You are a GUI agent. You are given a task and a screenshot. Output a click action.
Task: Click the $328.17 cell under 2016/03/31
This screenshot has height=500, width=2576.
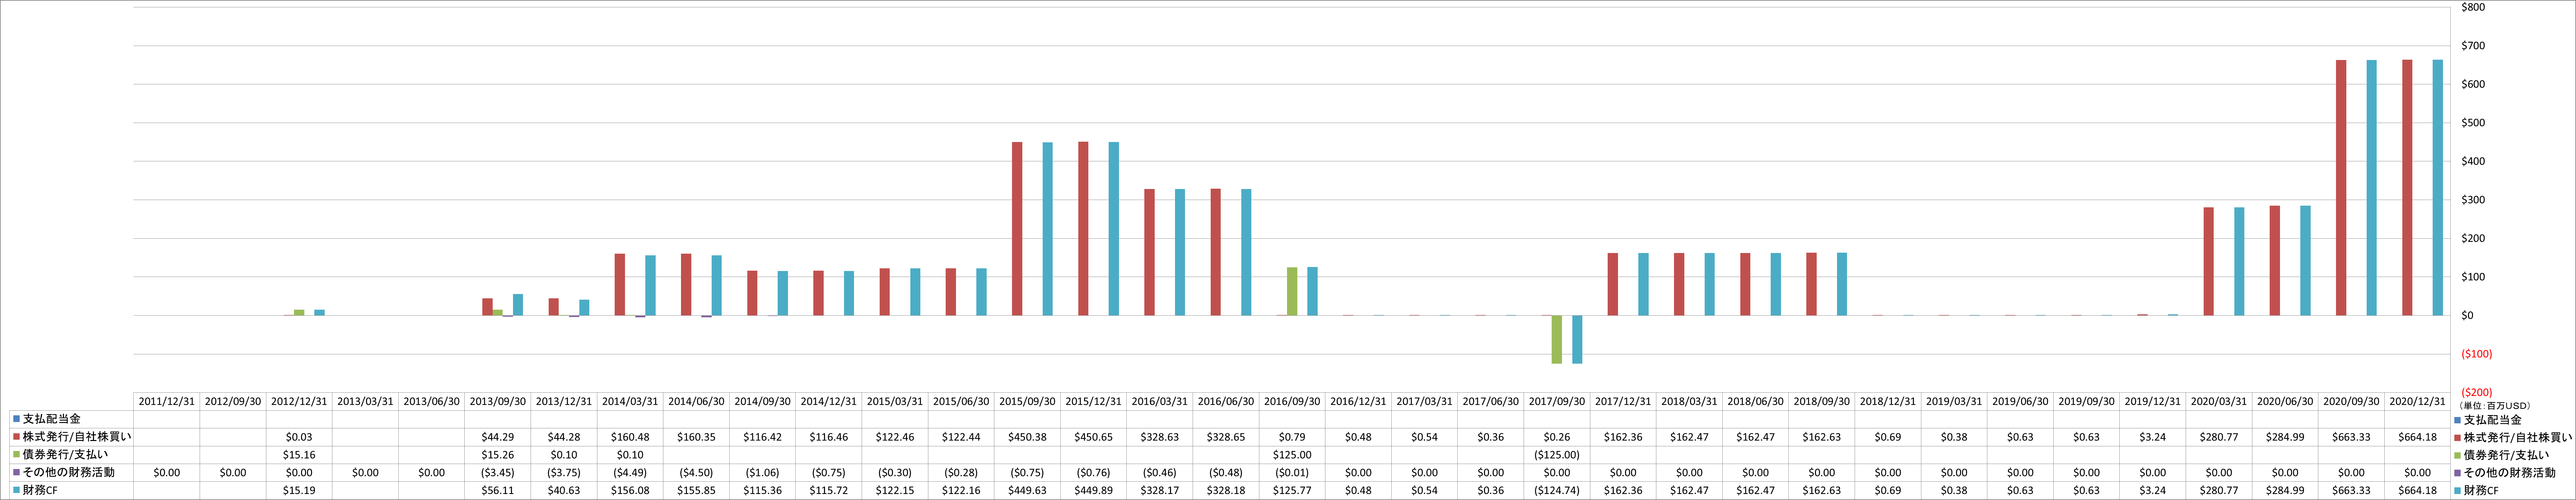1160,490
